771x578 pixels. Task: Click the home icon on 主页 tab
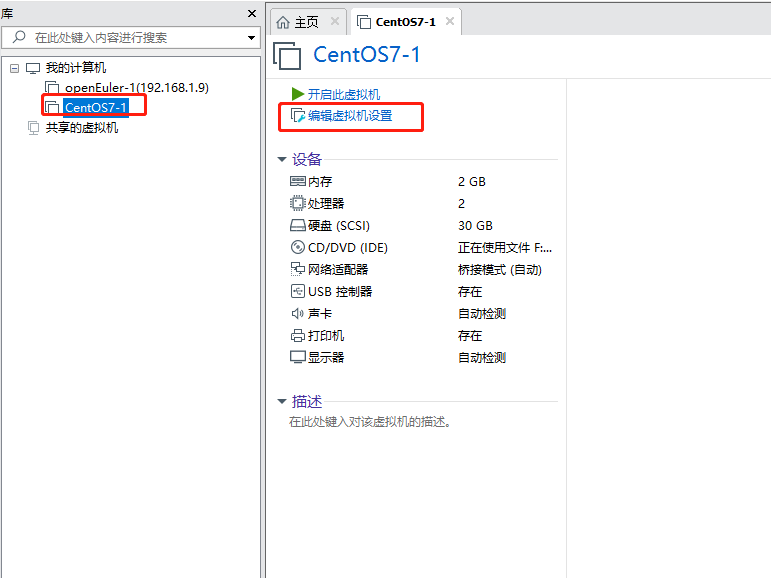coord(283,22)
